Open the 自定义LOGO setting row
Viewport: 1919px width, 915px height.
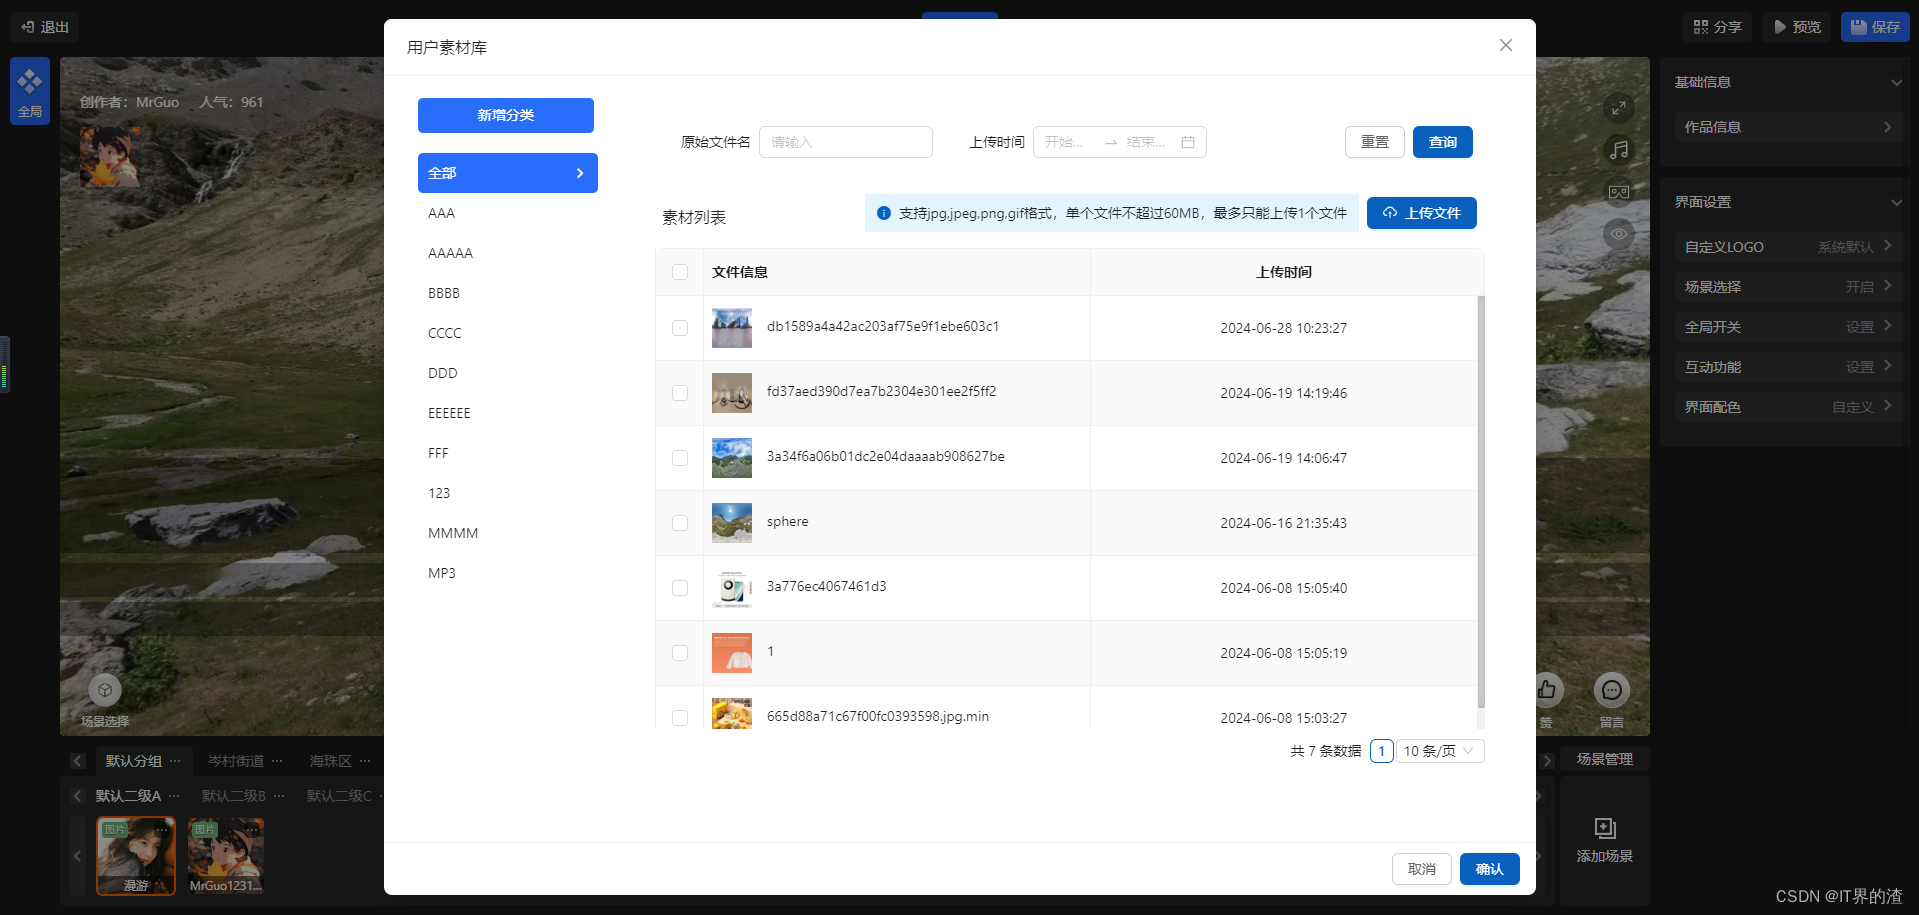1789,247
